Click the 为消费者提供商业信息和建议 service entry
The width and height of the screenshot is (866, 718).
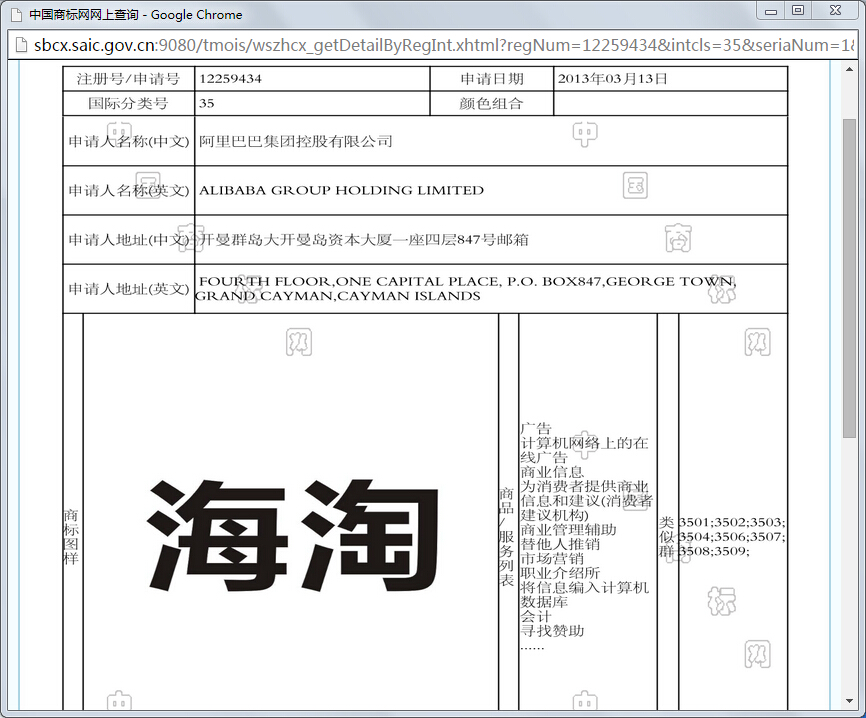pyautogui.click(x=587, y=501)
